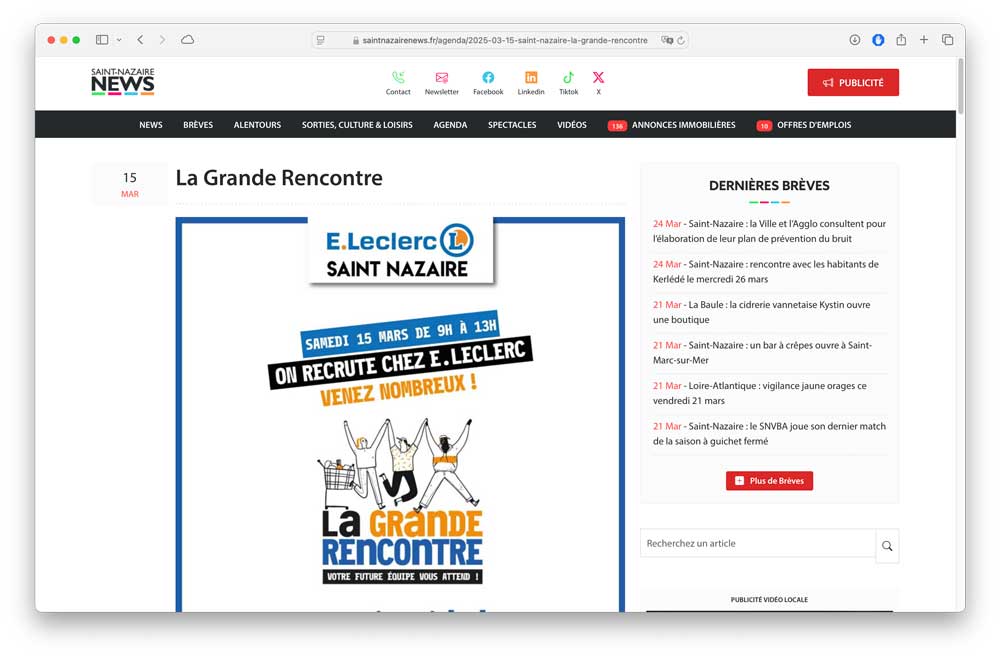Click the Saint-Nazaire News logo
The width and height of the screenshot is (1000, 658).
[122, 82]
